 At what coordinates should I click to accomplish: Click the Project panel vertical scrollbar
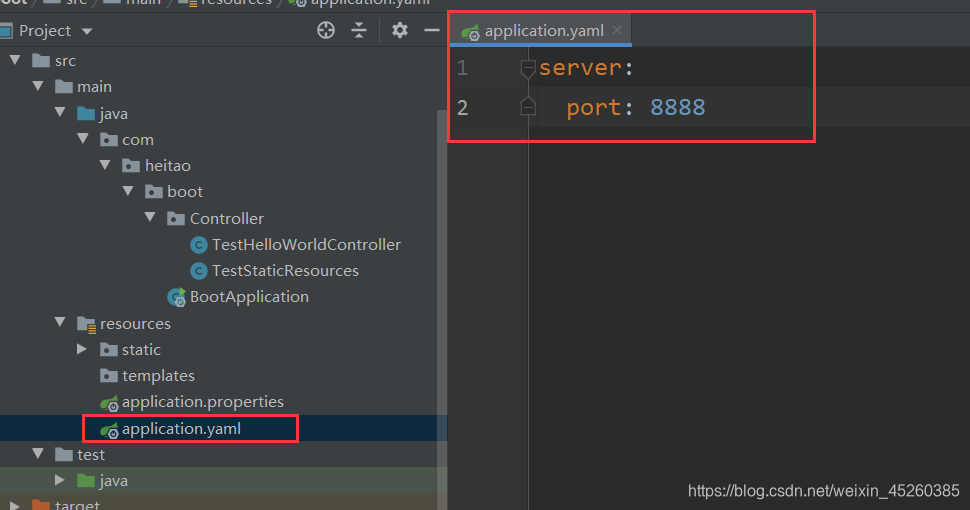(x=442, y=309)
